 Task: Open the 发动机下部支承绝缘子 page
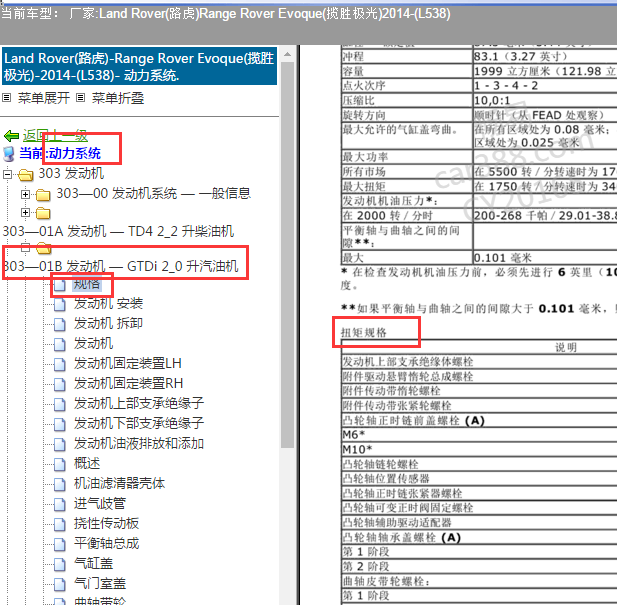tap(139, 423)
